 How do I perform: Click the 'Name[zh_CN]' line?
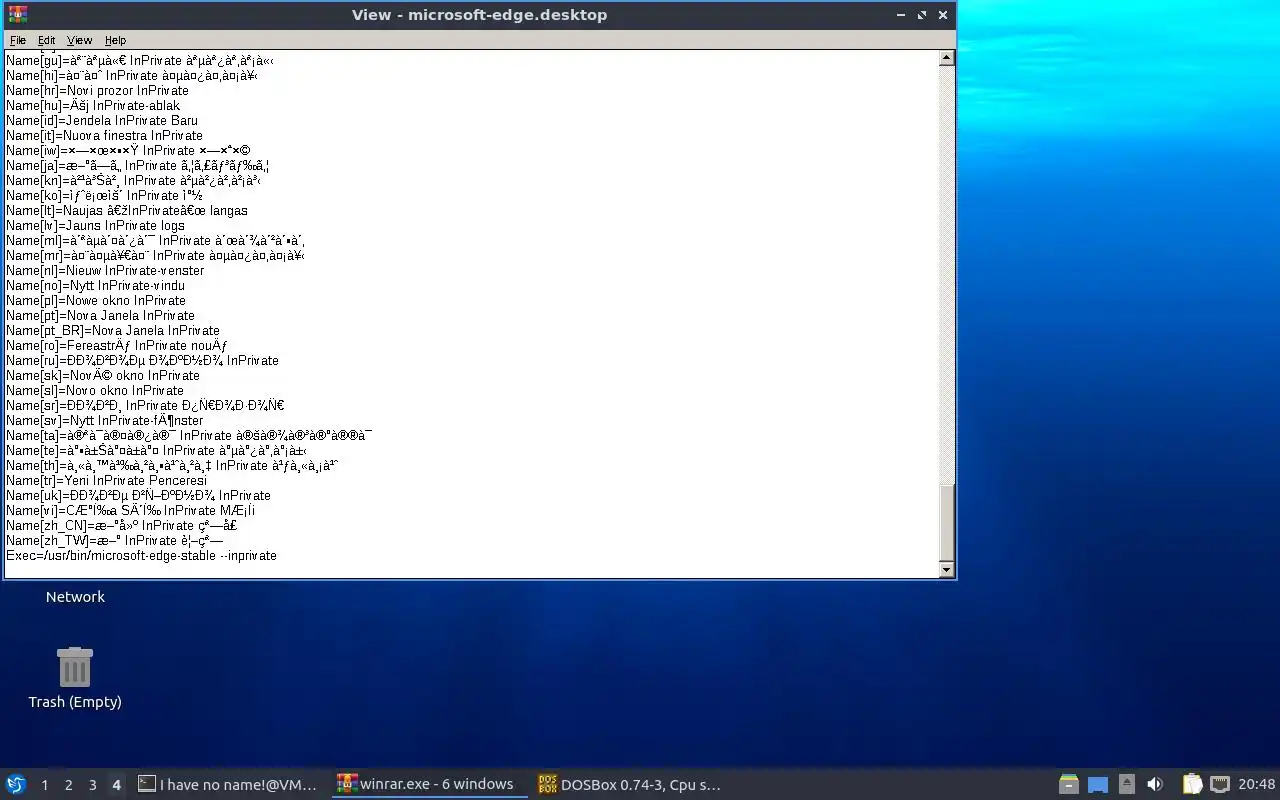pyautogui.click(x=121, y=526)
